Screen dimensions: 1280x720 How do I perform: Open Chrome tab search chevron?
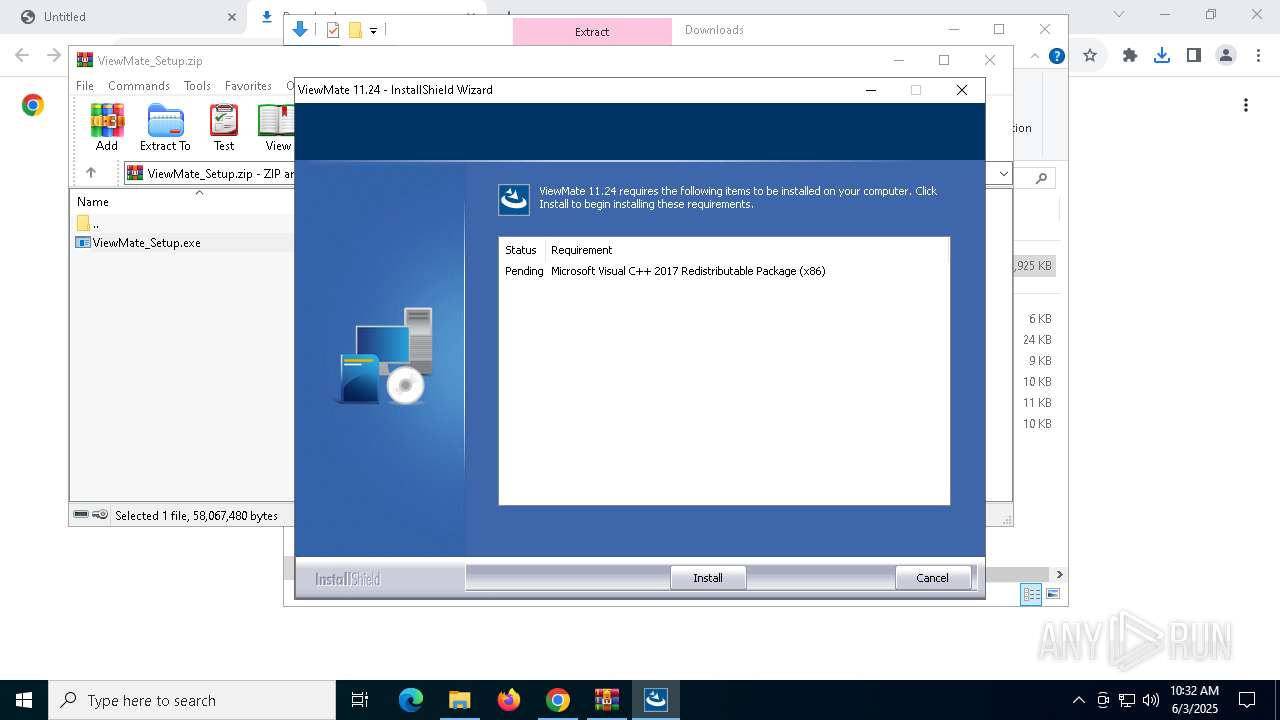(x=1119, y=15)
